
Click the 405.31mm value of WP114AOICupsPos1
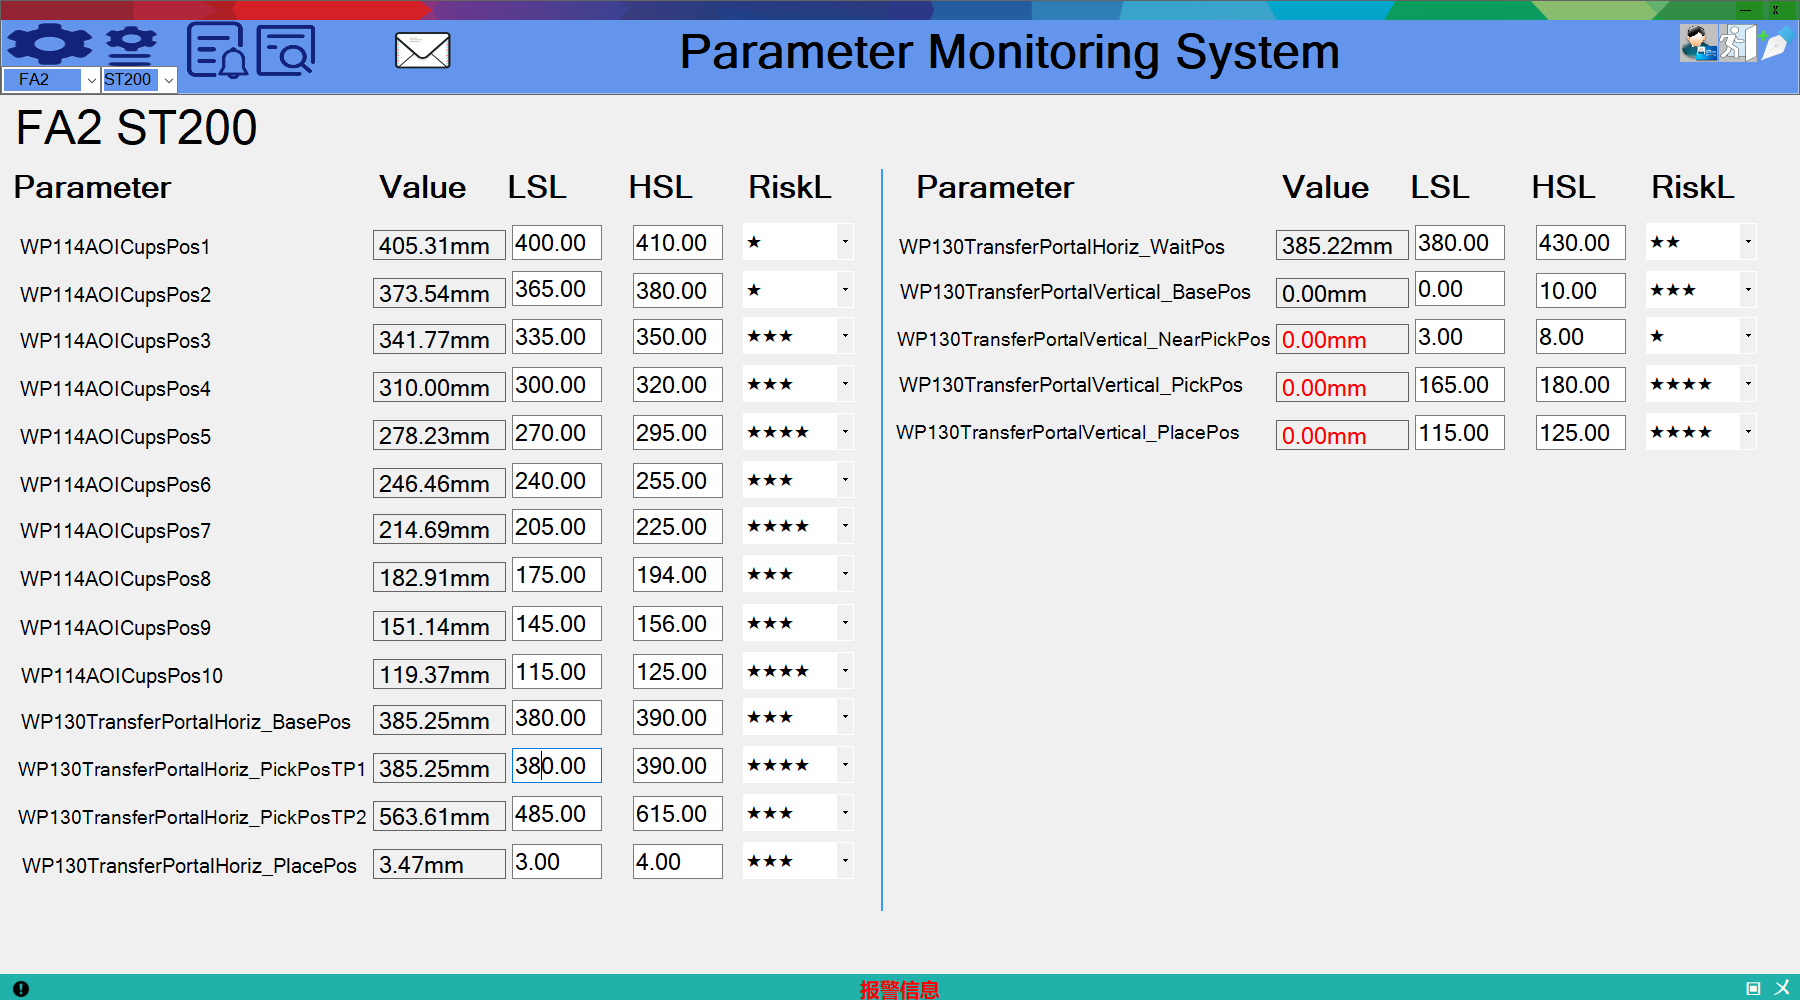coord(439,245)
